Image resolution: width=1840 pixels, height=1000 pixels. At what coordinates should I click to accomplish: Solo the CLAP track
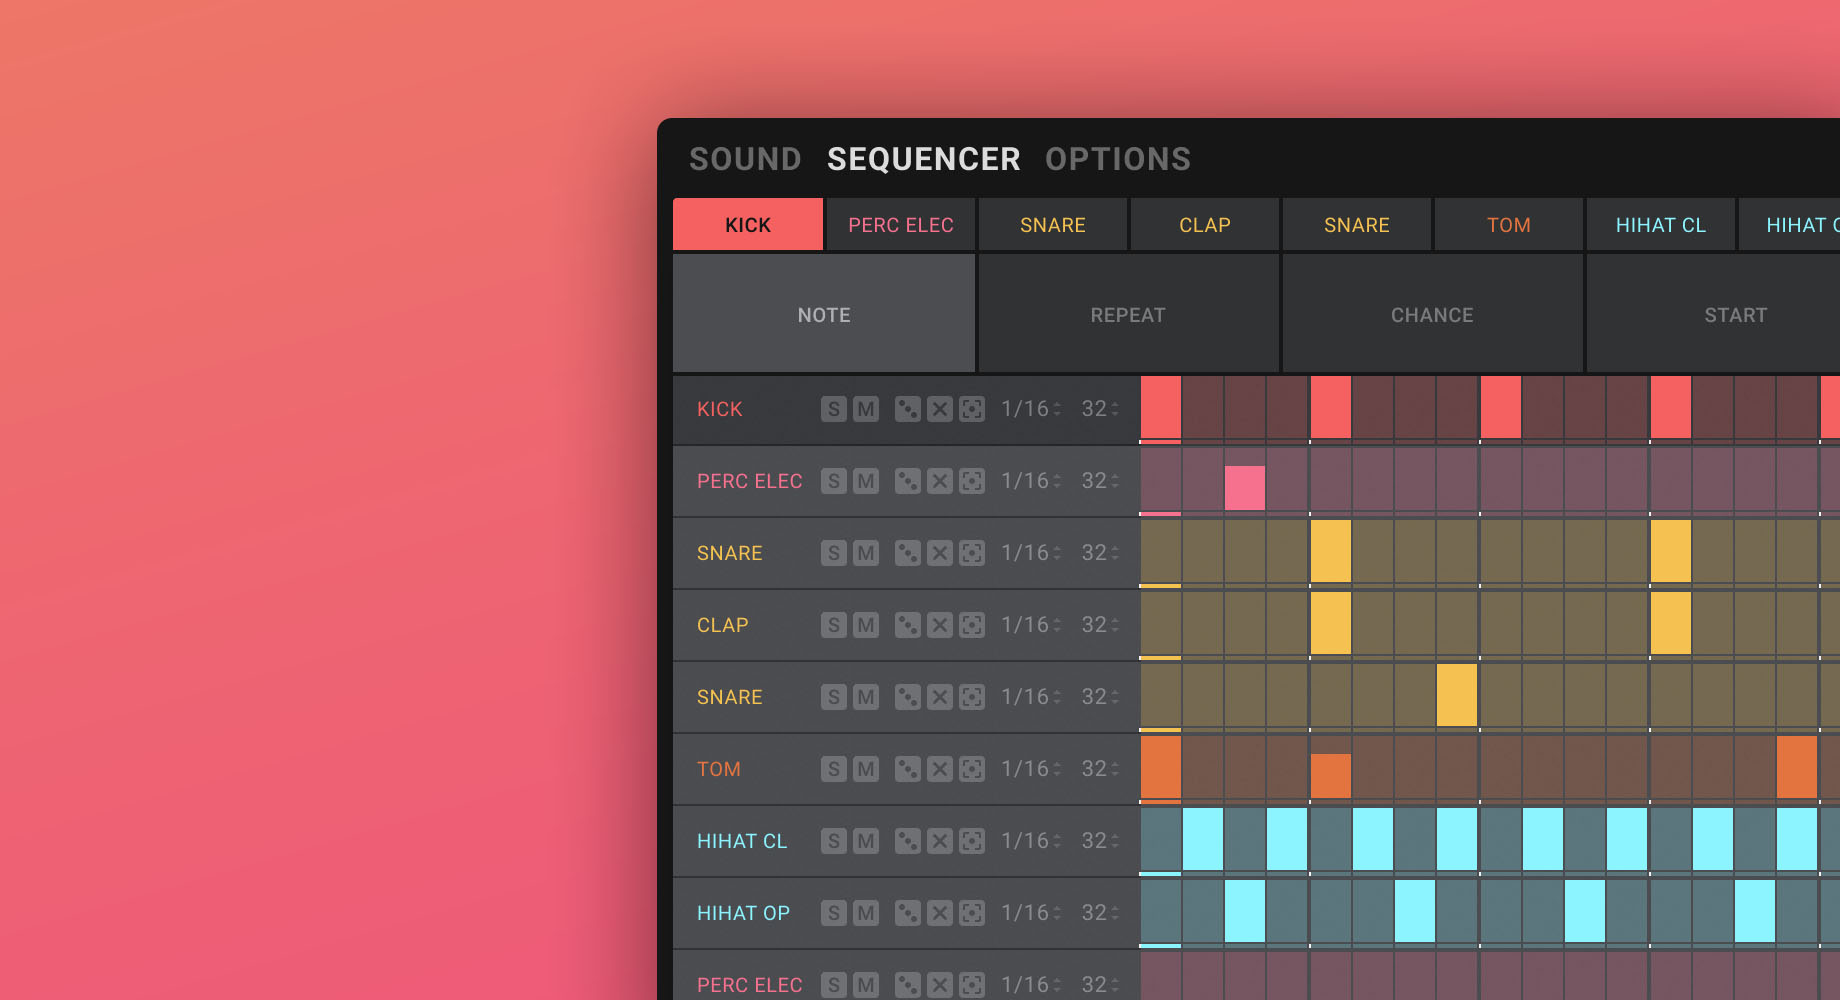pyautogui.click(x=834, y=625)
